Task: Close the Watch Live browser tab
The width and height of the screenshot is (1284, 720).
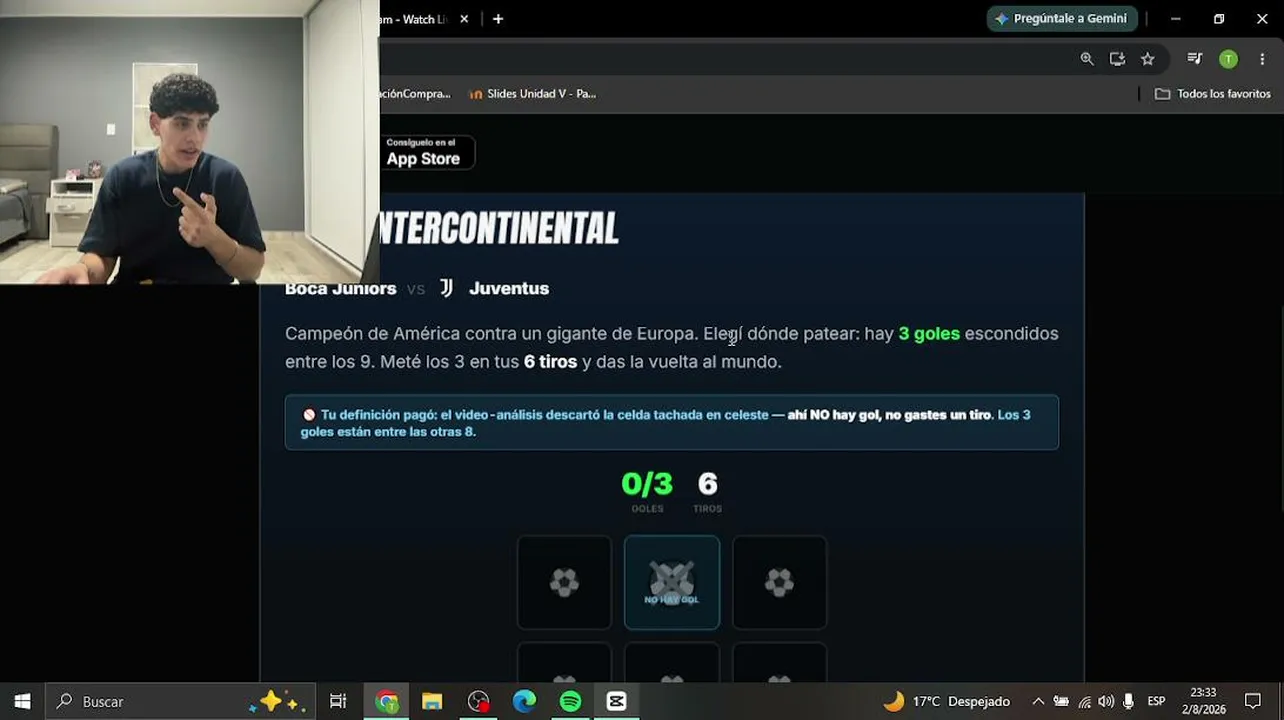Action: tap(464, 19)
